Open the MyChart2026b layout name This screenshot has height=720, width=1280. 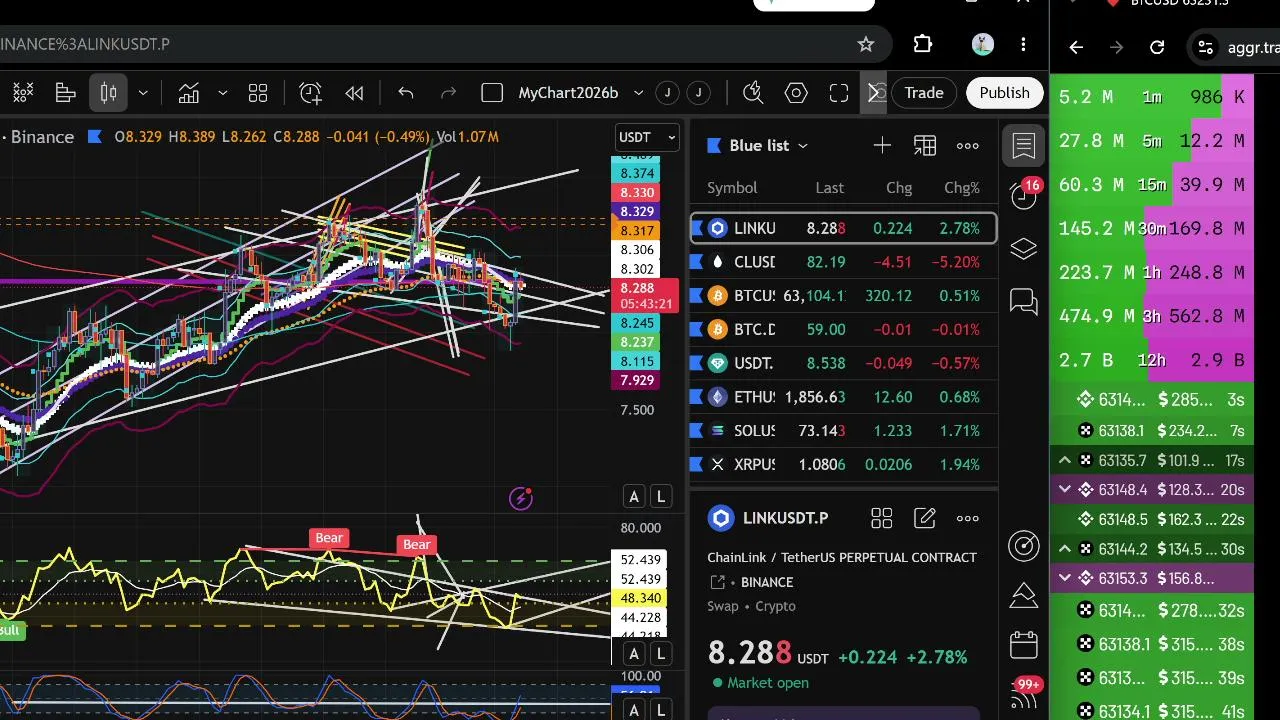(568, 93)
